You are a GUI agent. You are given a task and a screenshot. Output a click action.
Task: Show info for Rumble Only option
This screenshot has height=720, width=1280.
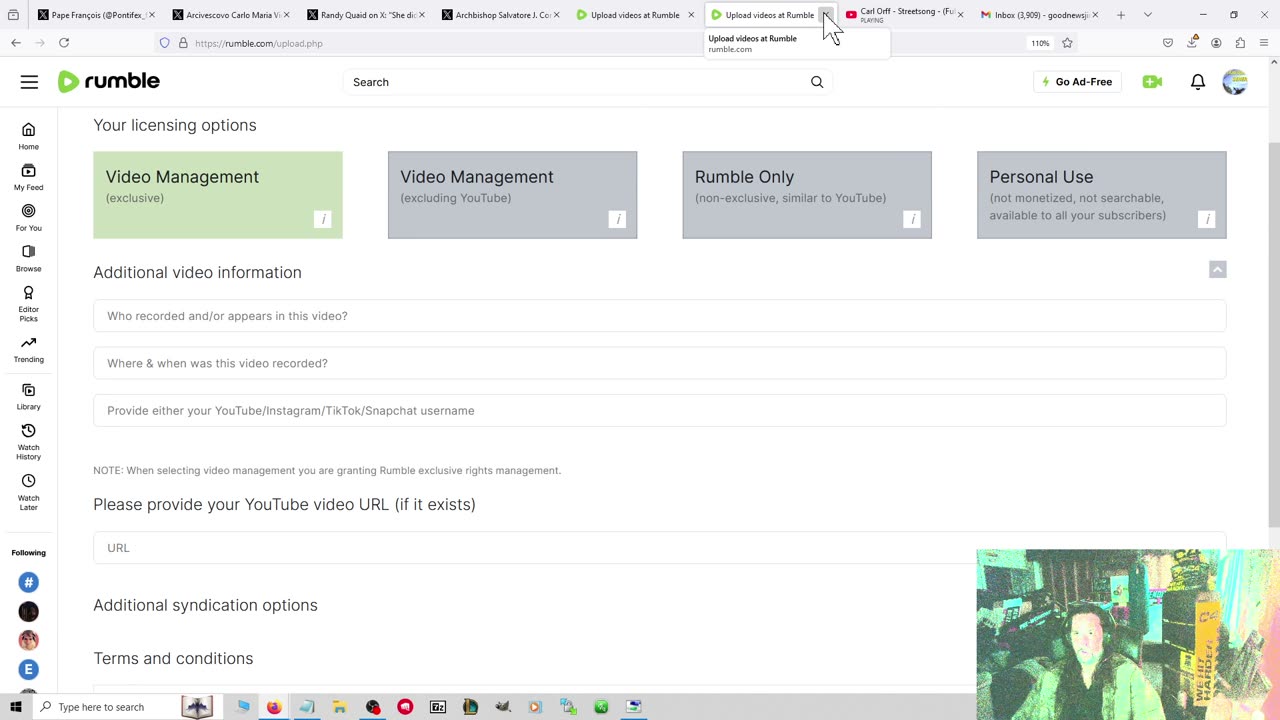pos(911,219)
